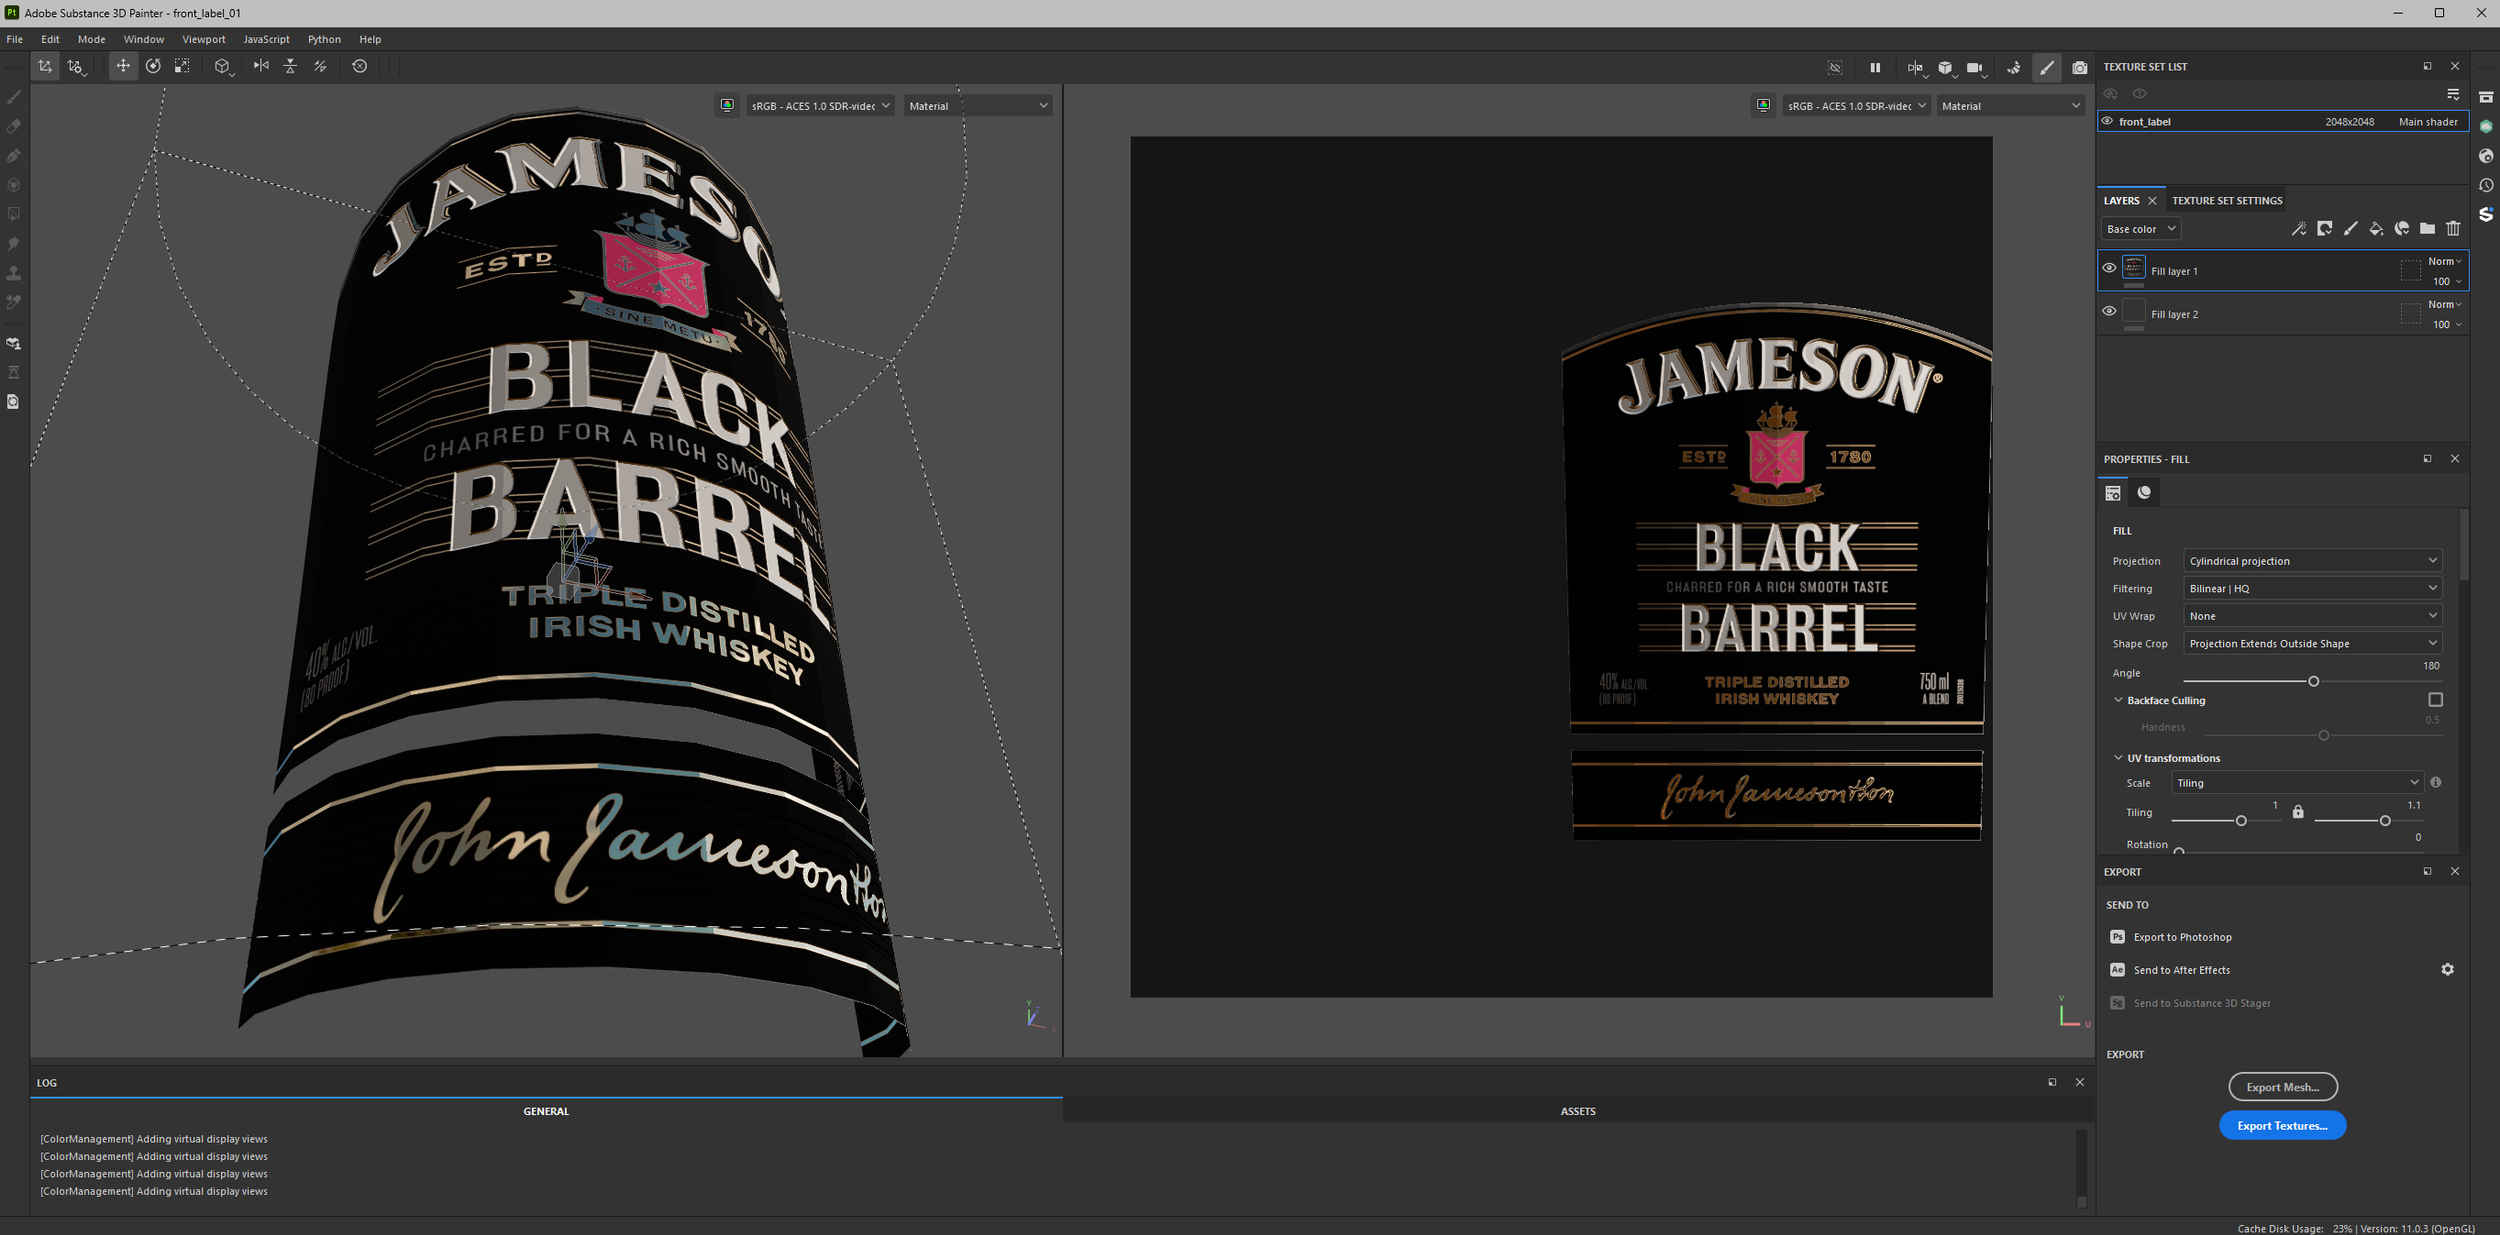Open blending mode Norm for Fill layer 1
Screen dimensions: 2500x1235
(x=2445, y=261)
